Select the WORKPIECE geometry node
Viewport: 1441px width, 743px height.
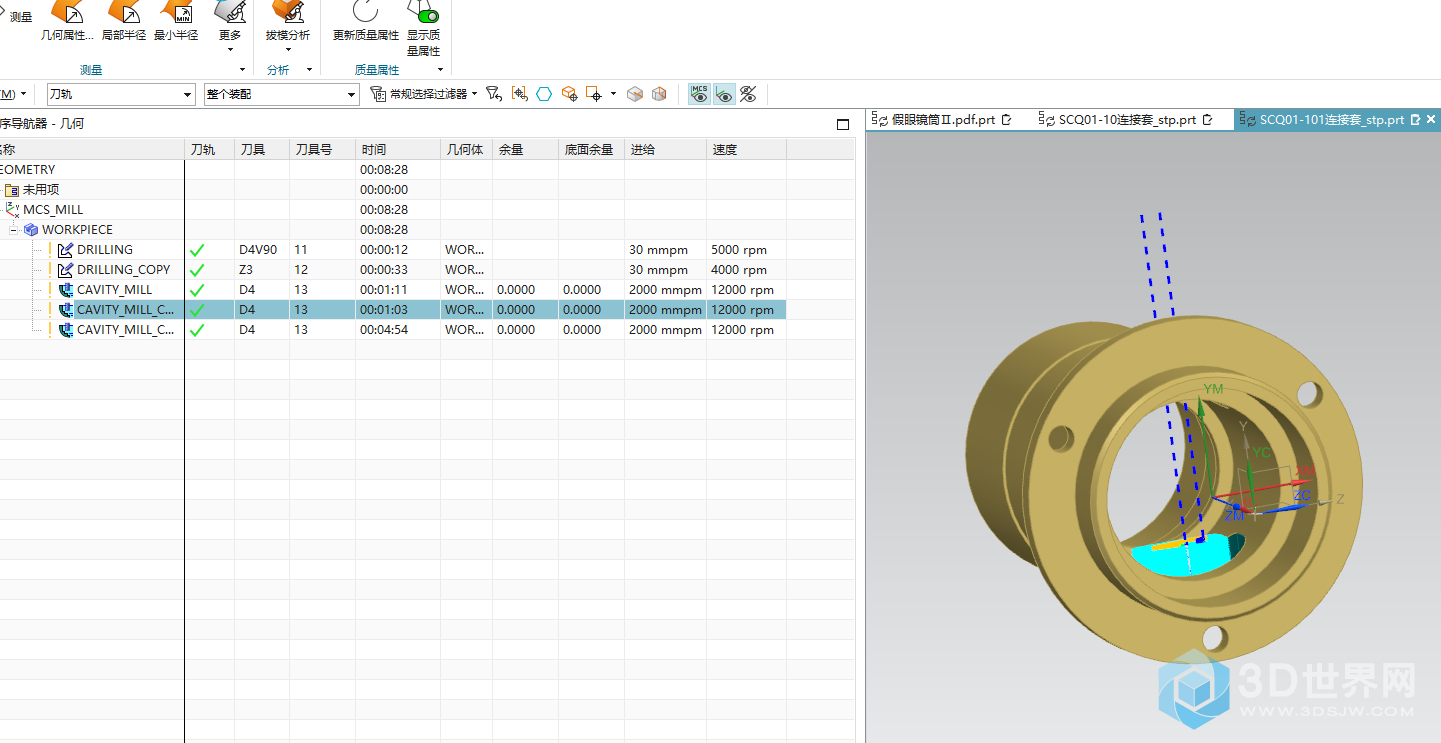click(77, 229)
